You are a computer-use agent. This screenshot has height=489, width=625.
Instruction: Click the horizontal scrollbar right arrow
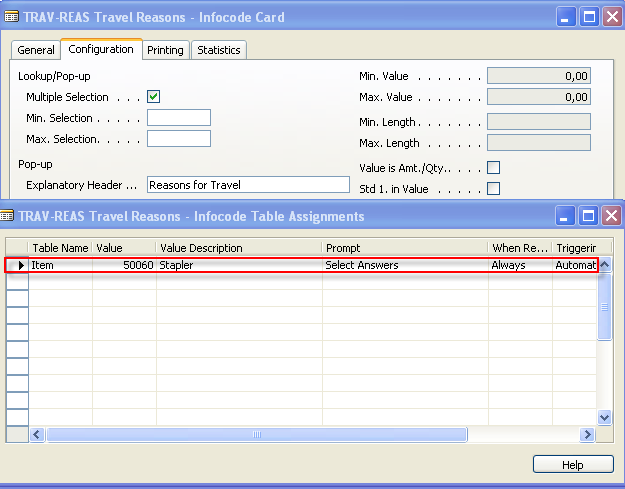coord(587,434)
